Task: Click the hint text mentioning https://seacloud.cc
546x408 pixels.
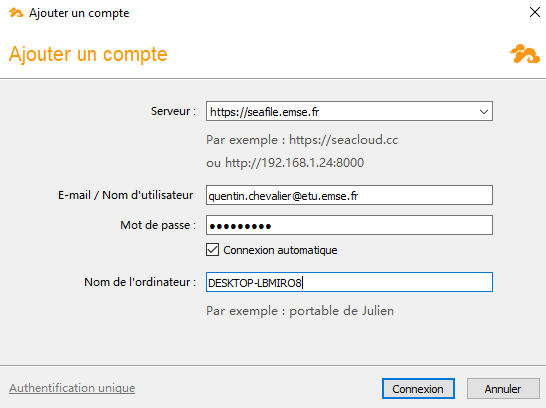Action: [x=302, y=140]
